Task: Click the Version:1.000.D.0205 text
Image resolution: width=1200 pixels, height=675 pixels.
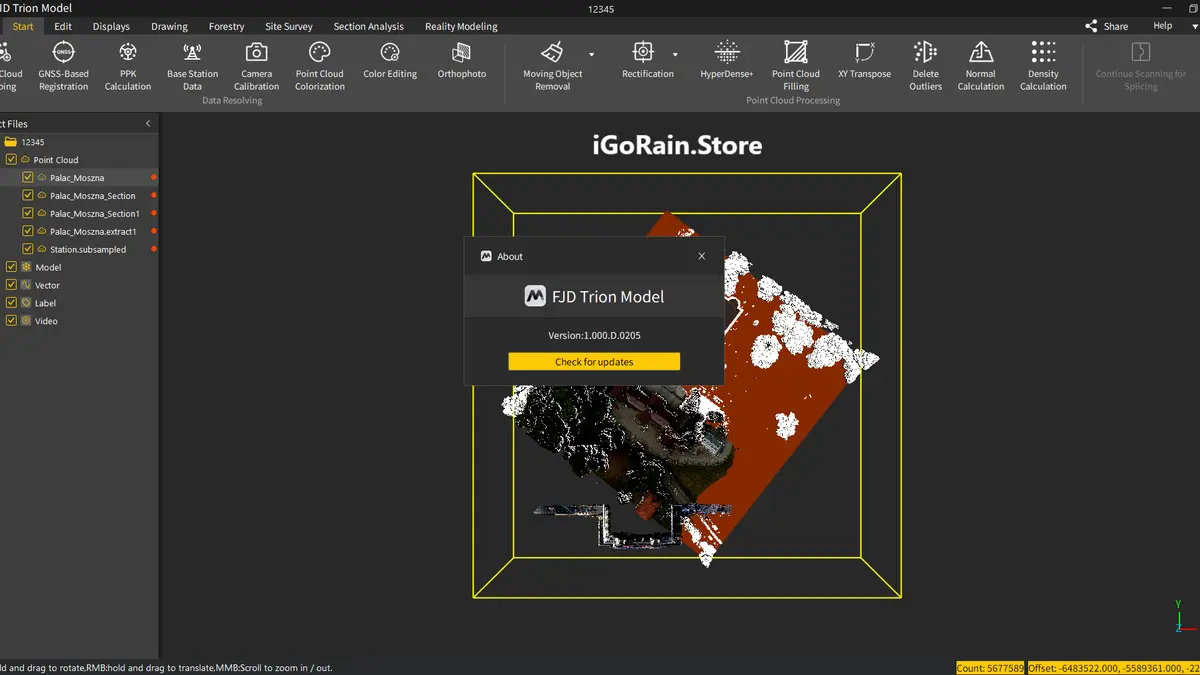Action: (594, 335)
